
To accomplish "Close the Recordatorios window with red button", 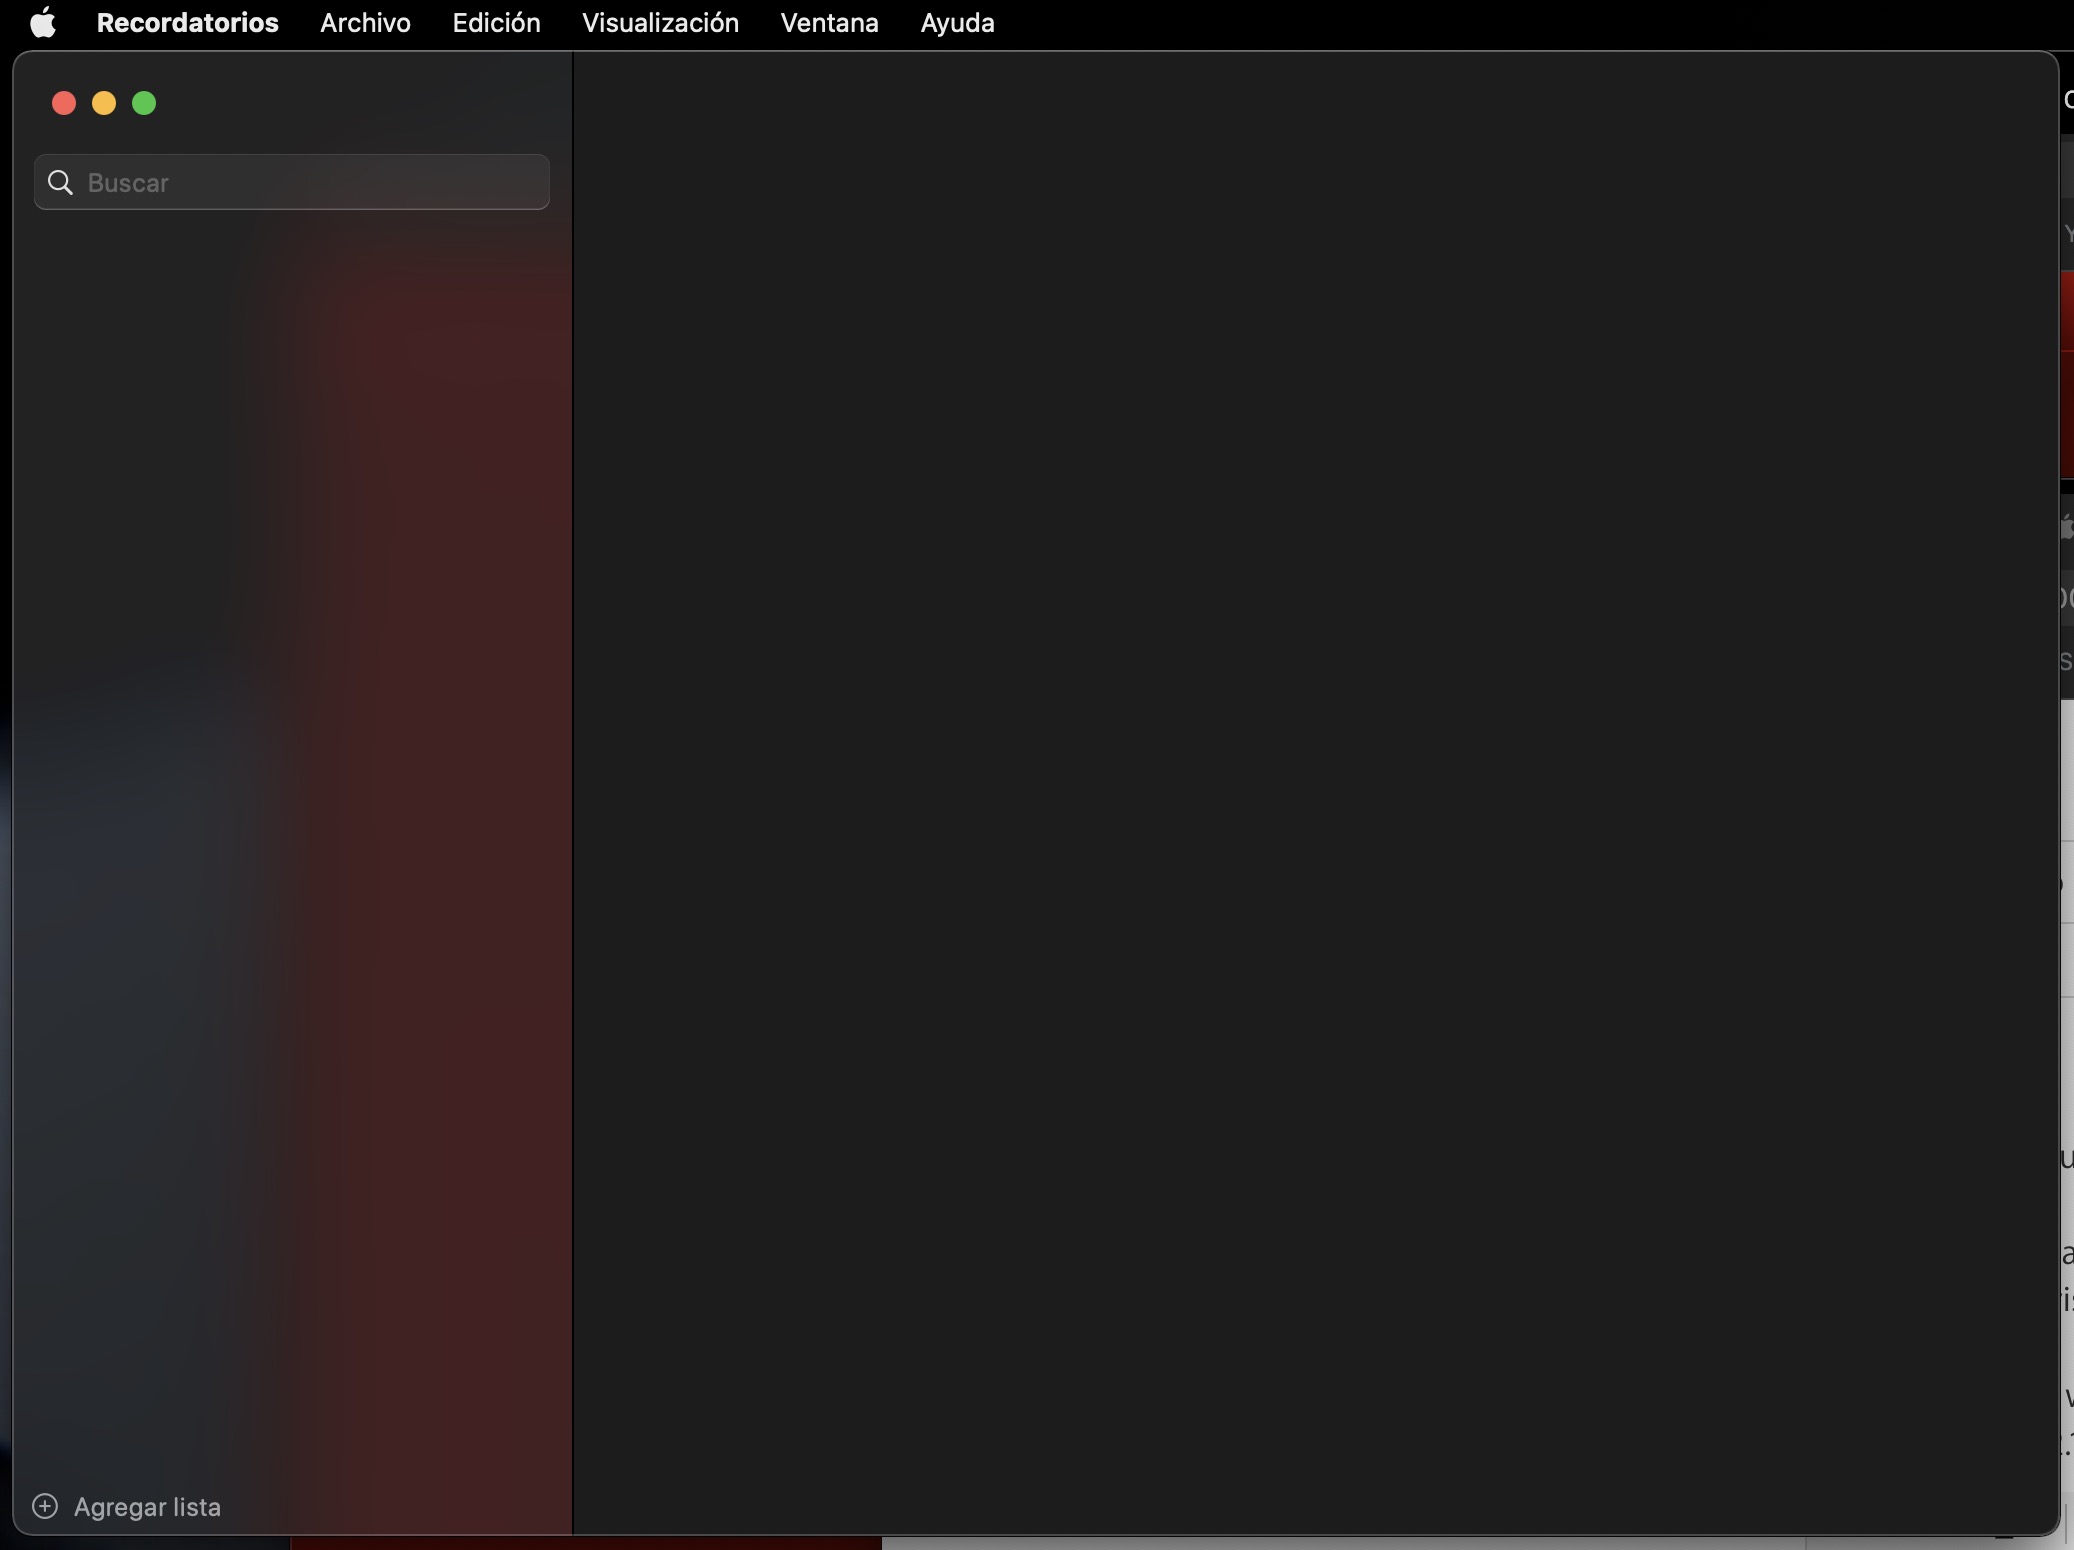I will pyautogui.click(x=64, y=103).
